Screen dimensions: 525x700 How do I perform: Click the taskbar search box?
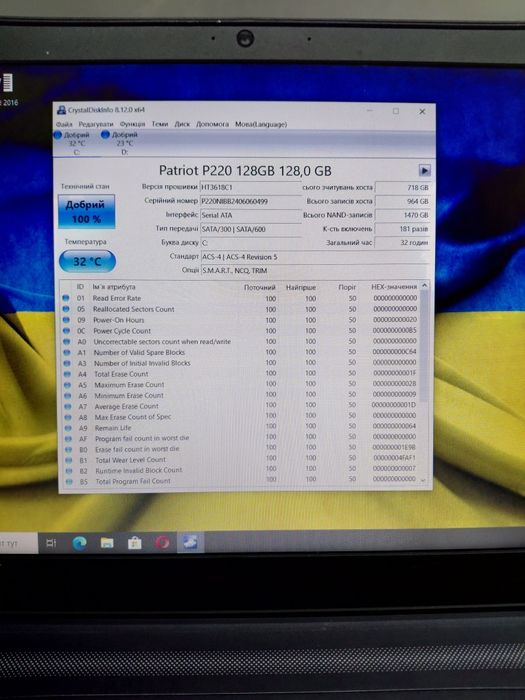(x=18, y=543)
